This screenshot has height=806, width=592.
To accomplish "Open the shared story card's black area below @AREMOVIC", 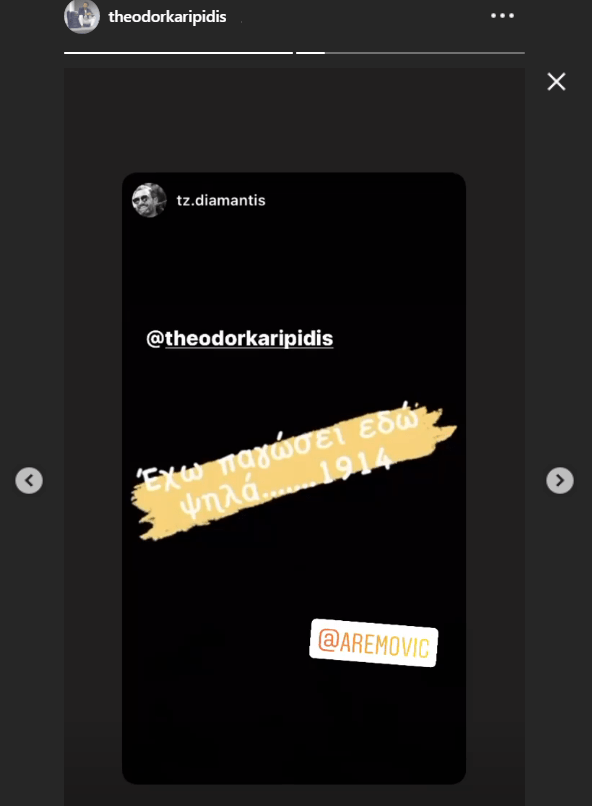I will [294, 725].
